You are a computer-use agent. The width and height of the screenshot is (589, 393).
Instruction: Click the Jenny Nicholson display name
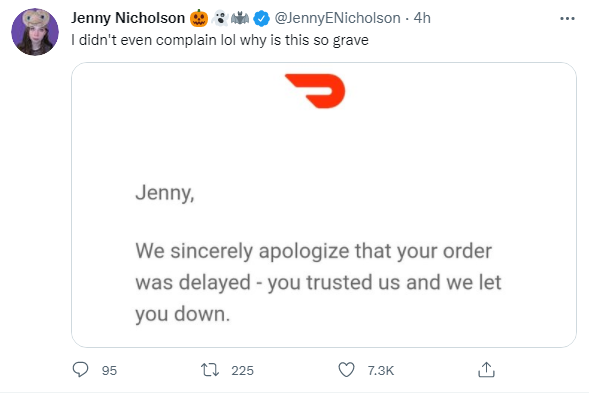[128, 18]
